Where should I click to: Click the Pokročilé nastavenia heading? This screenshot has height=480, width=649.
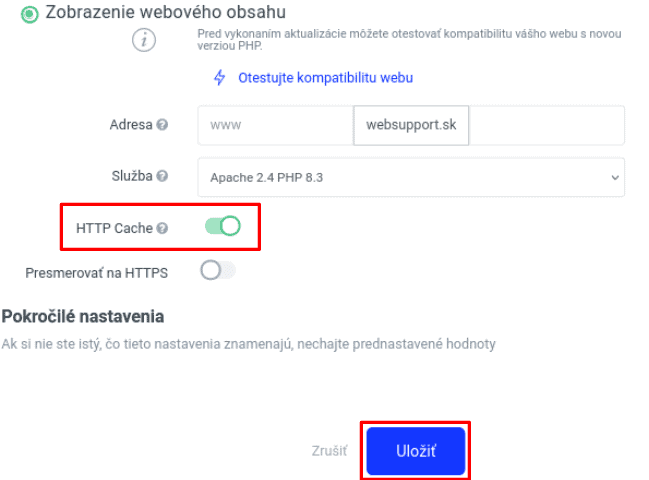pos(83,317)
